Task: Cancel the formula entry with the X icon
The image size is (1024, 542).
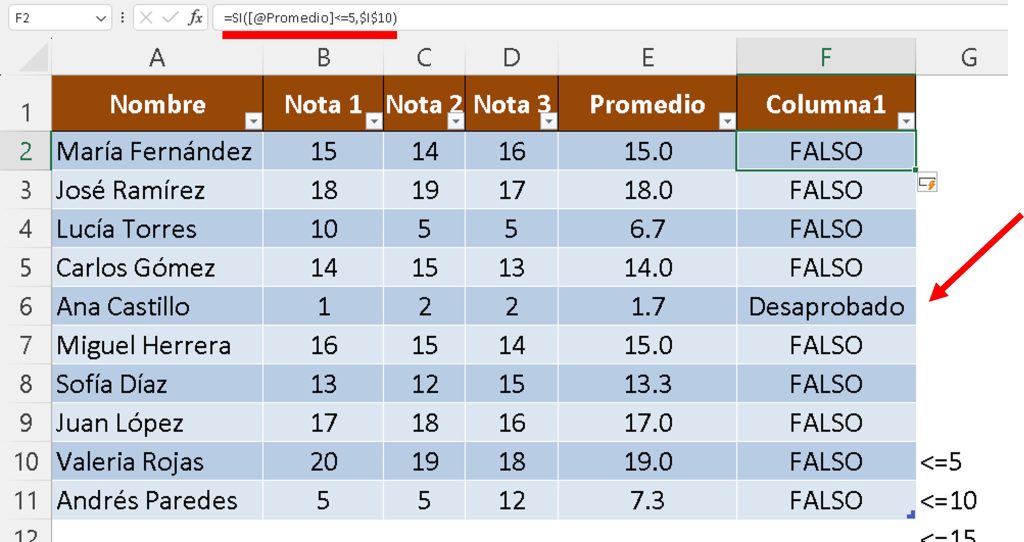Action: pyautogui.click(x=146, y=18)
